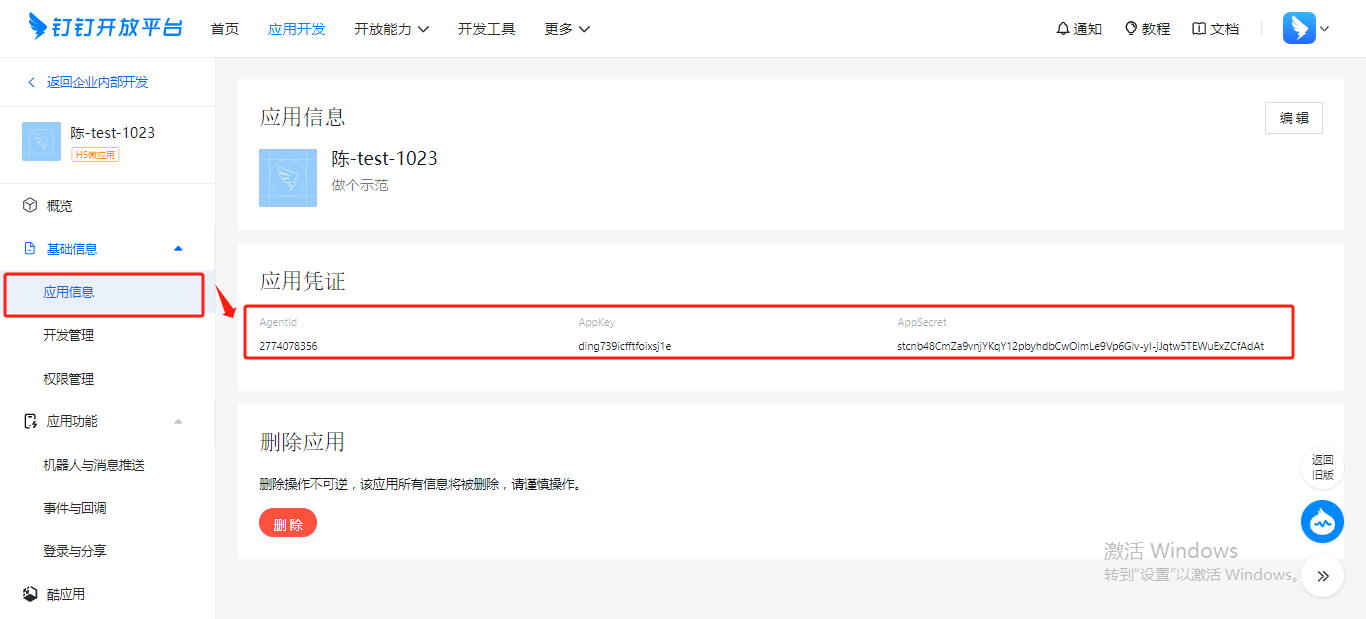Click the 返回旧版 floating button
The image size is (1366, 619).
1322,467
